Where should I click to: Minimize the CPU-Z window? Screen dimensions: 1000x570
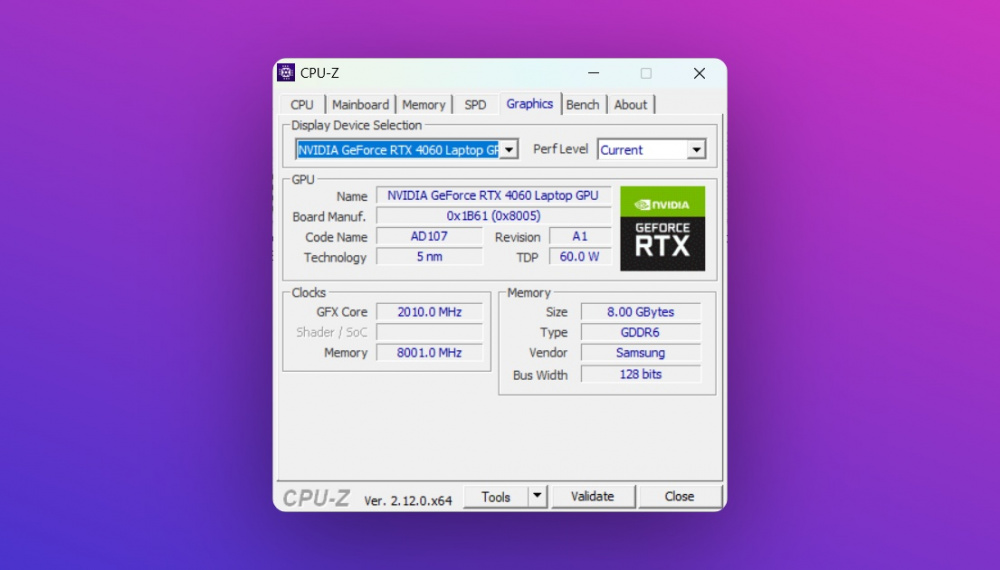coord(594,73)
